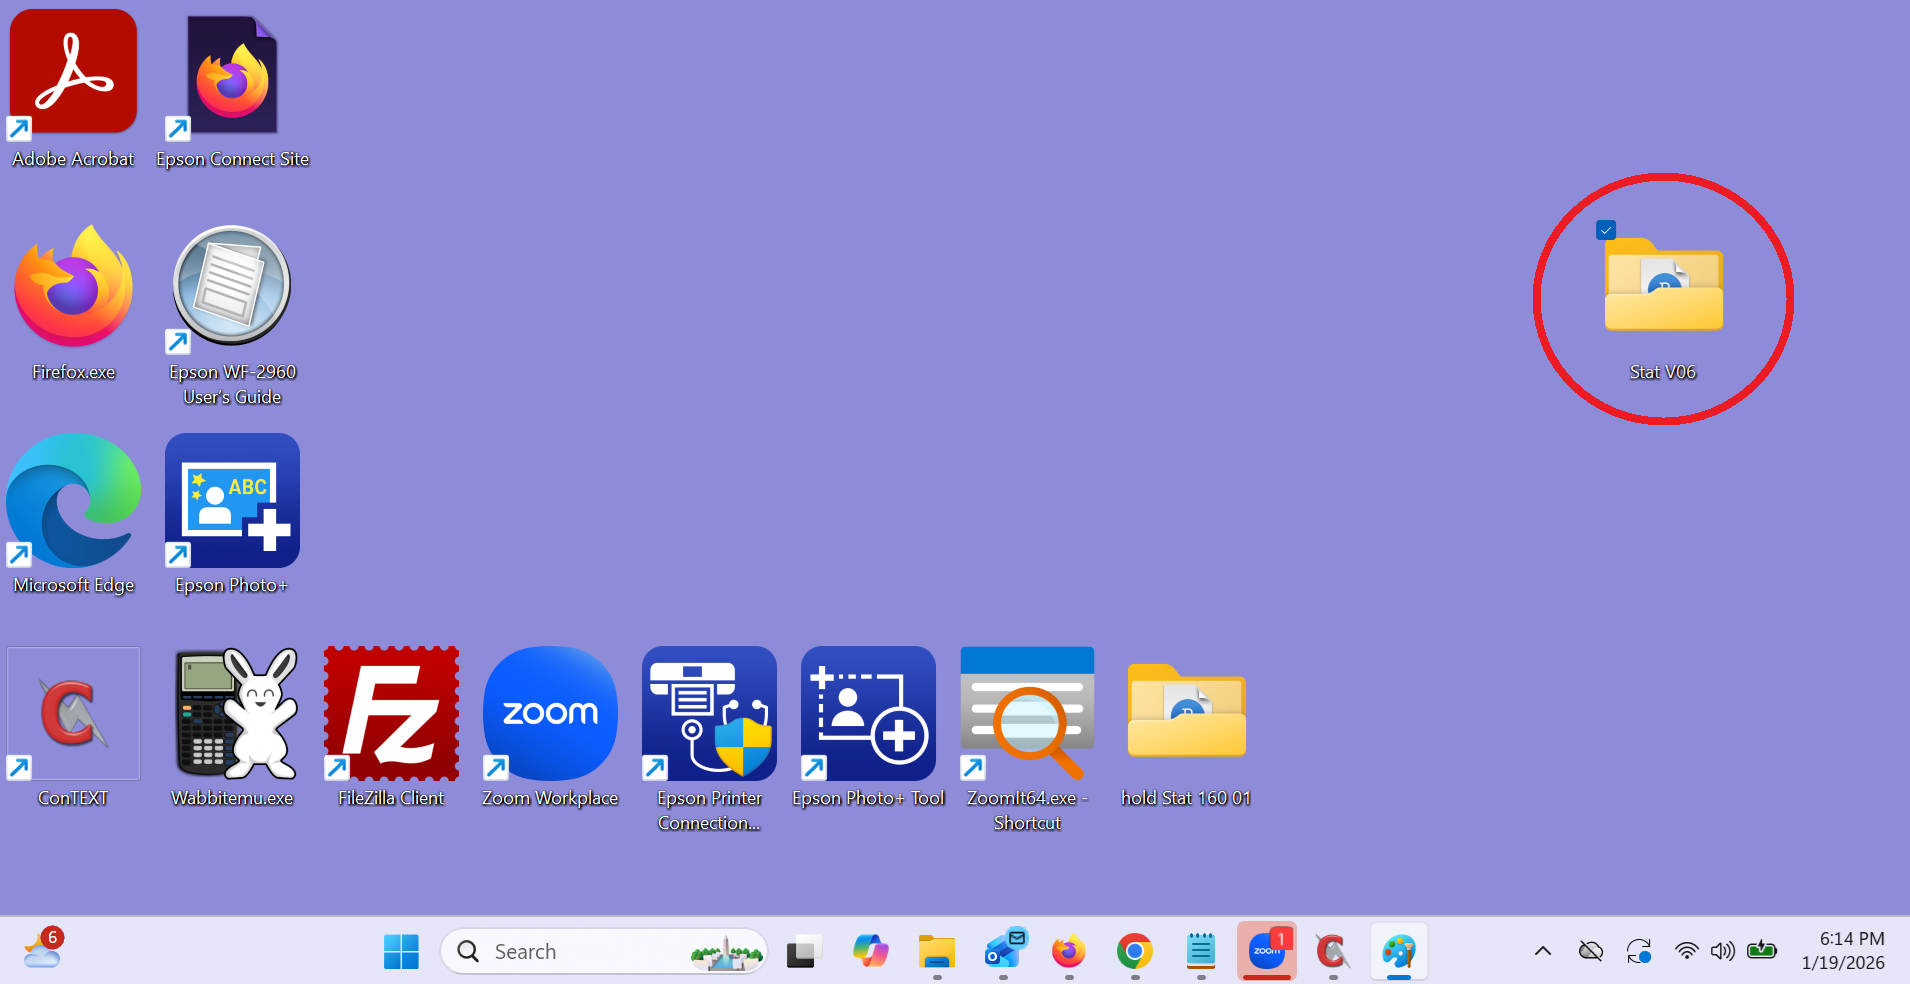Uncheck the Stat V06 folder checkbox
This screenshot has height=984, width=1910.
[x=1606, y=230]
